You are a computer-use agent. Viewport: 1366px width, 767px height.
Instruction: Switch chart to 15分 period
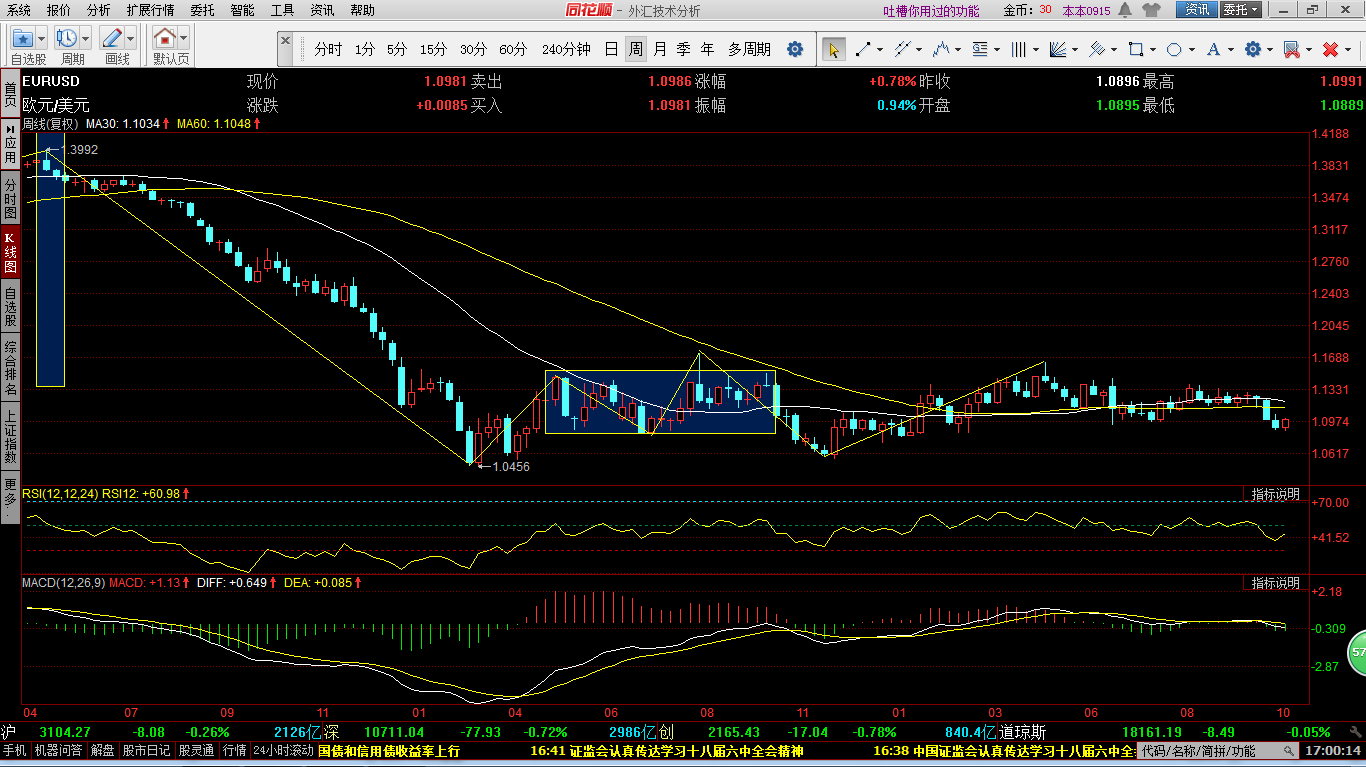(x=433, y=49)
